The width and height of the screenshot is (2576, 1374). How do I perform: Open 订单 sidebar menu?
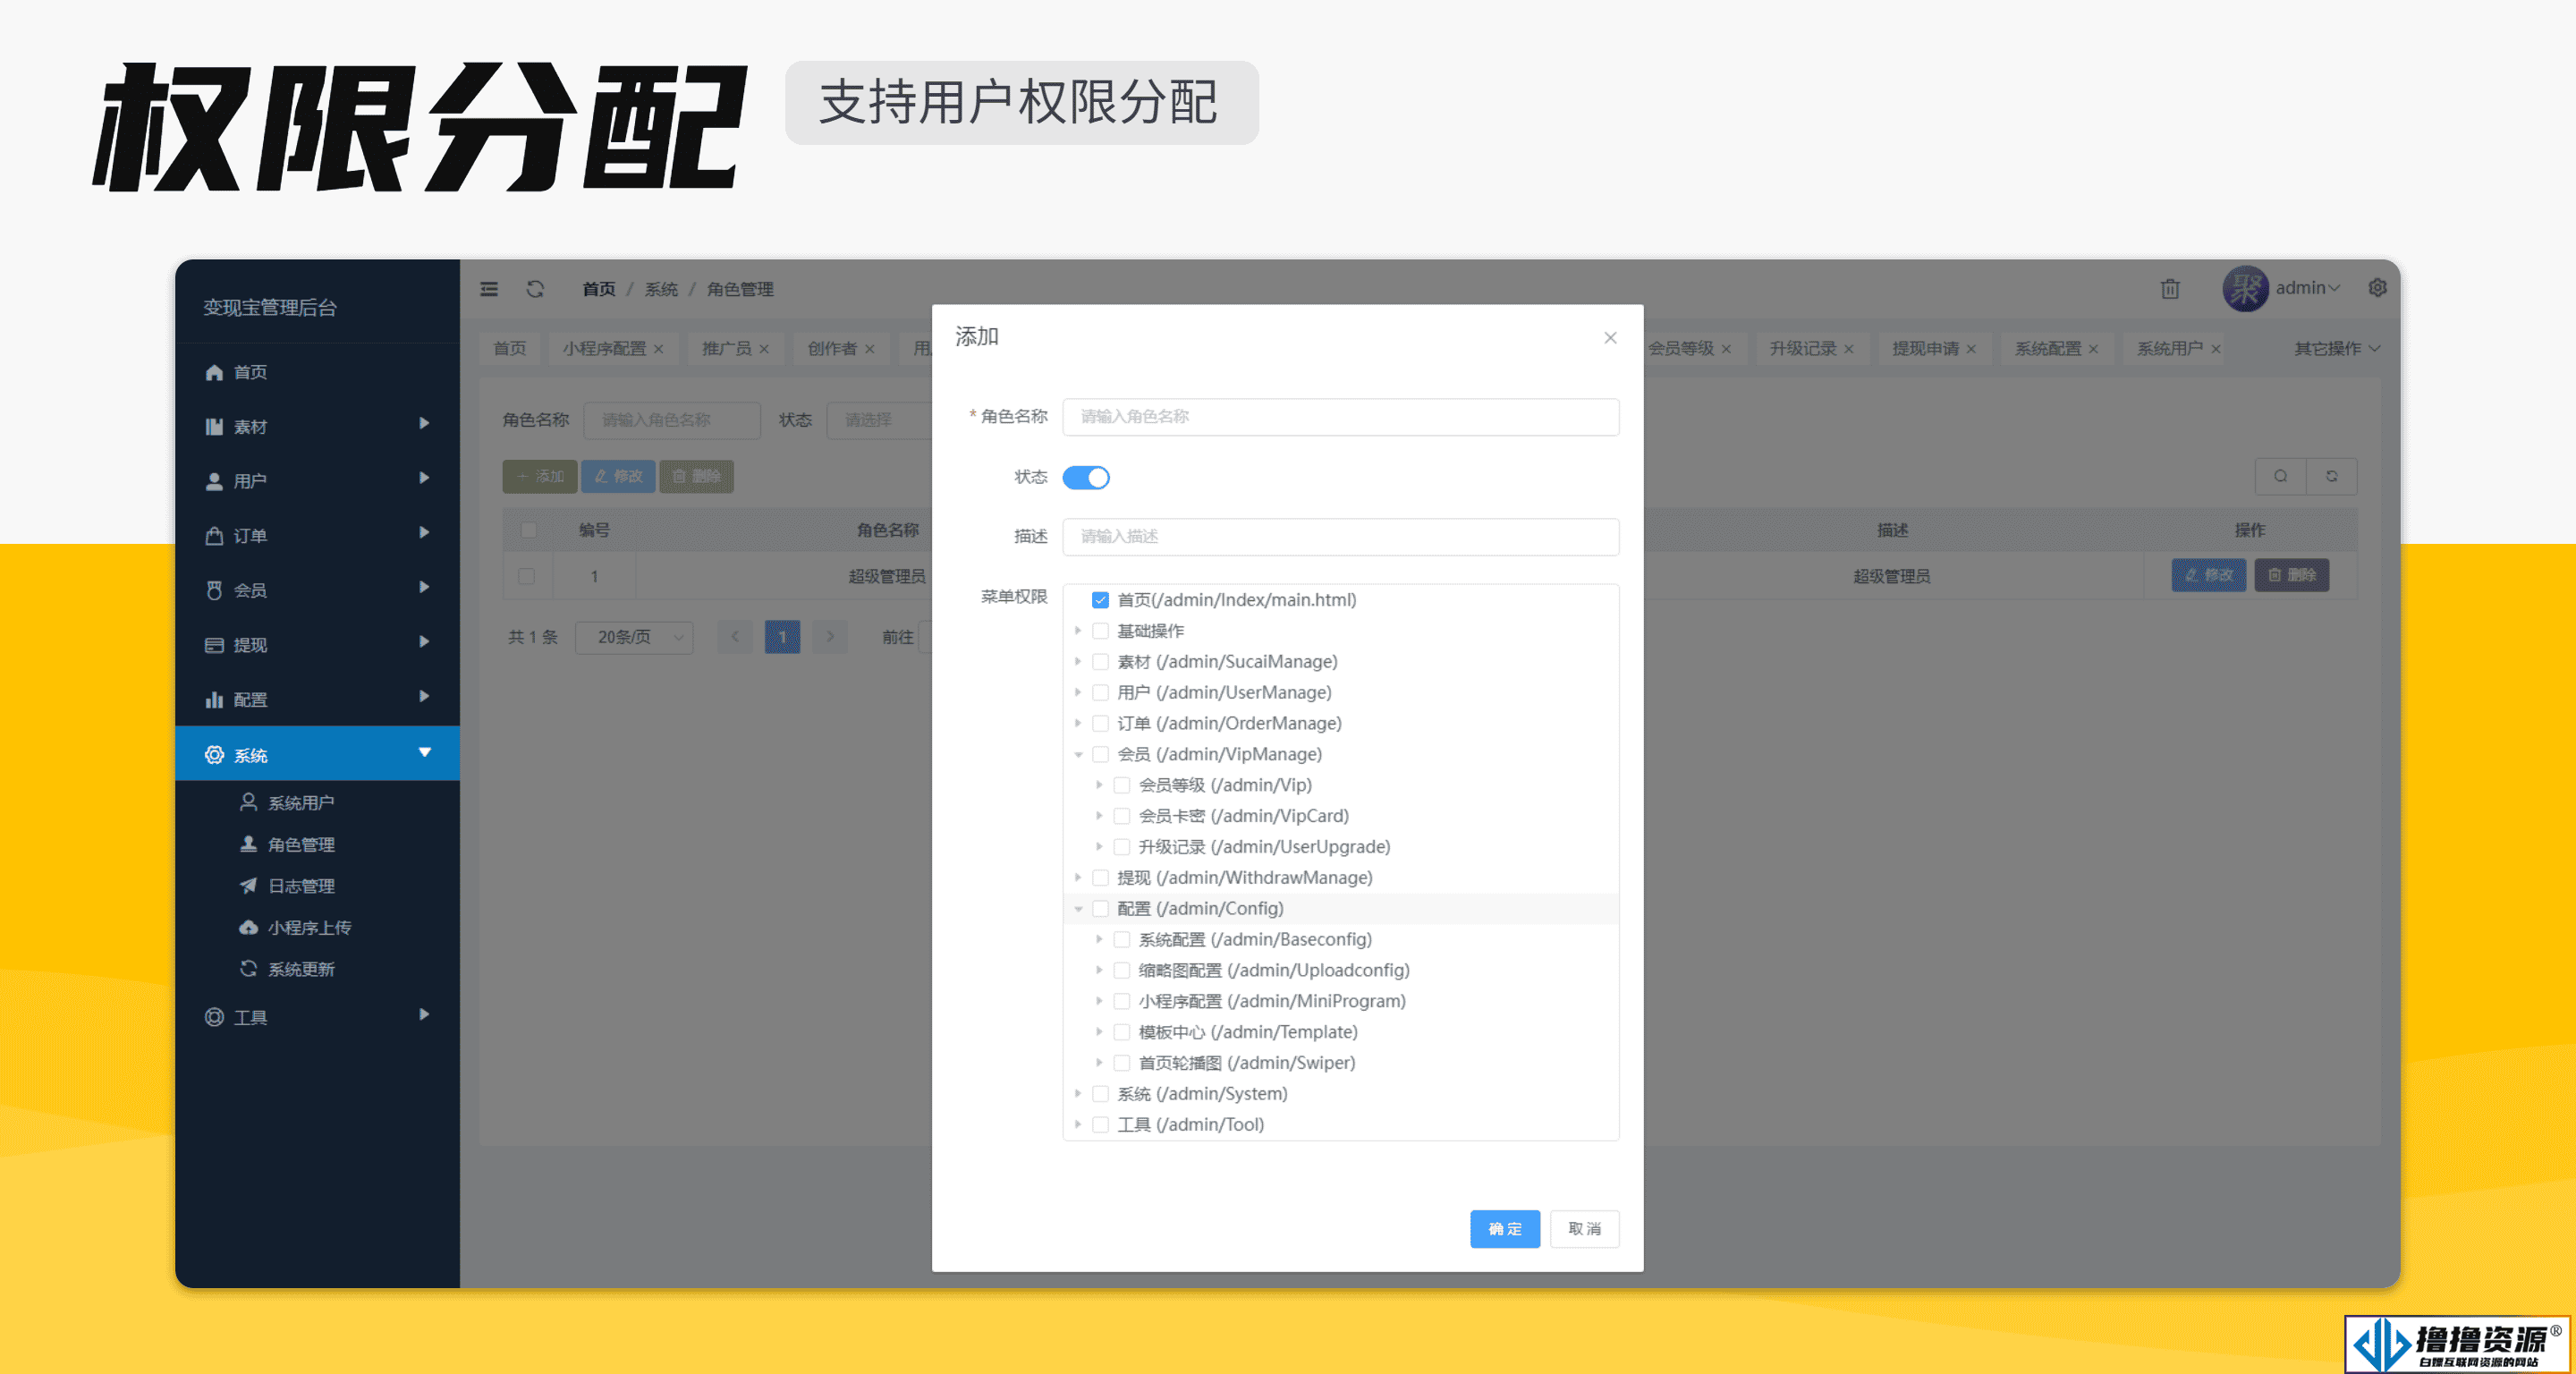[x=317, y=535]
